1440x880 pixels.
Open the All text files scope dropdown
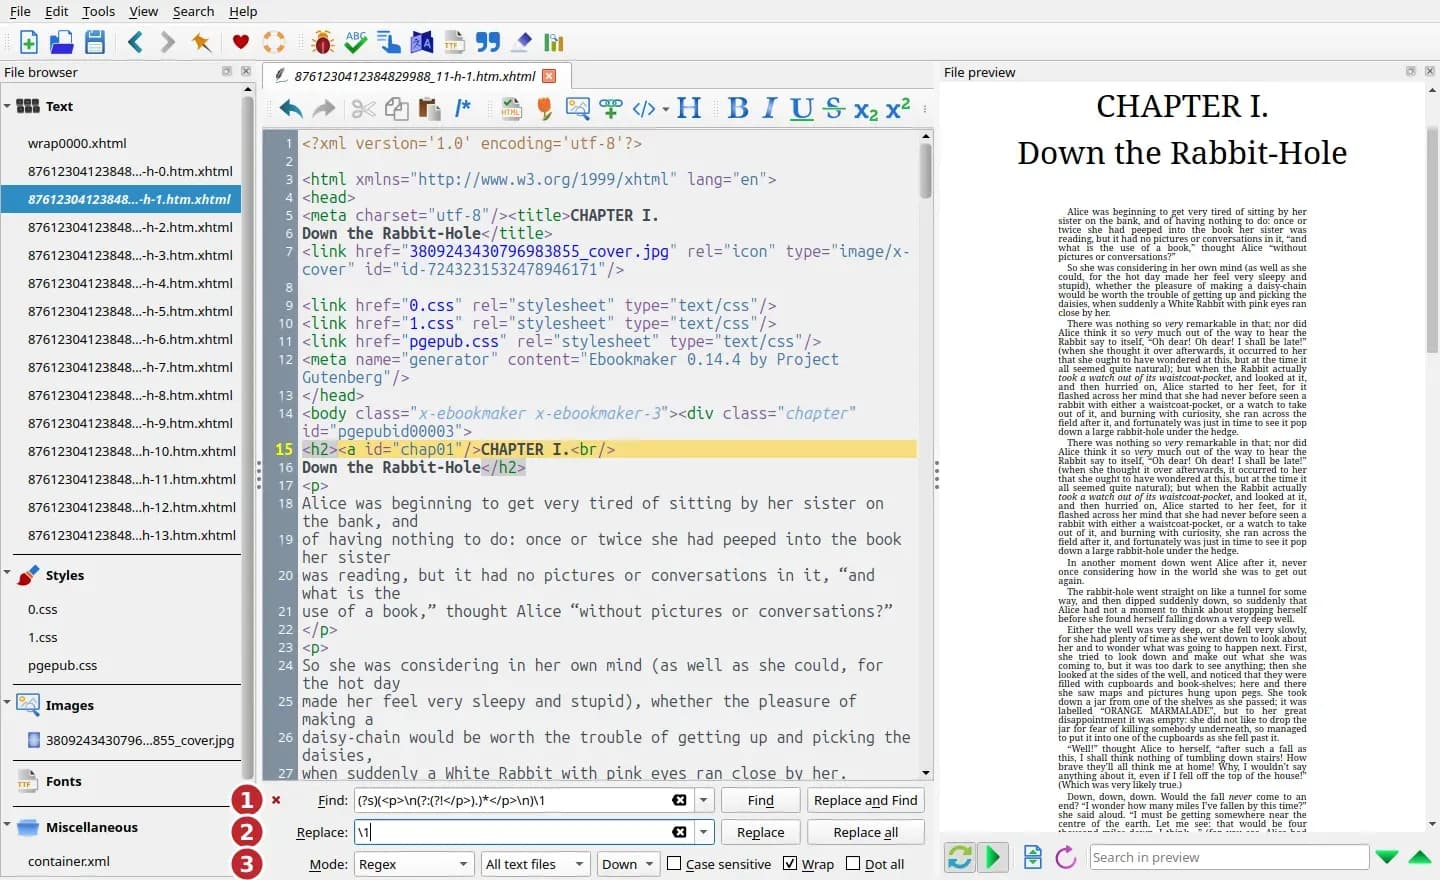click(x=535, y=864)
